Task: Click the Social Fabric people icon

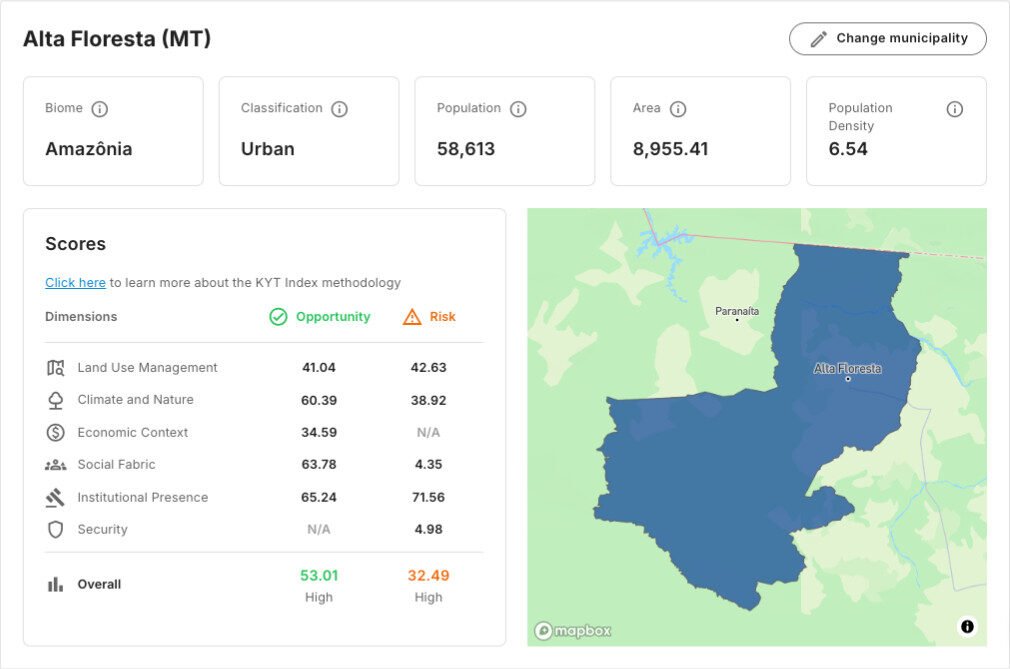Action: [56, 465]
